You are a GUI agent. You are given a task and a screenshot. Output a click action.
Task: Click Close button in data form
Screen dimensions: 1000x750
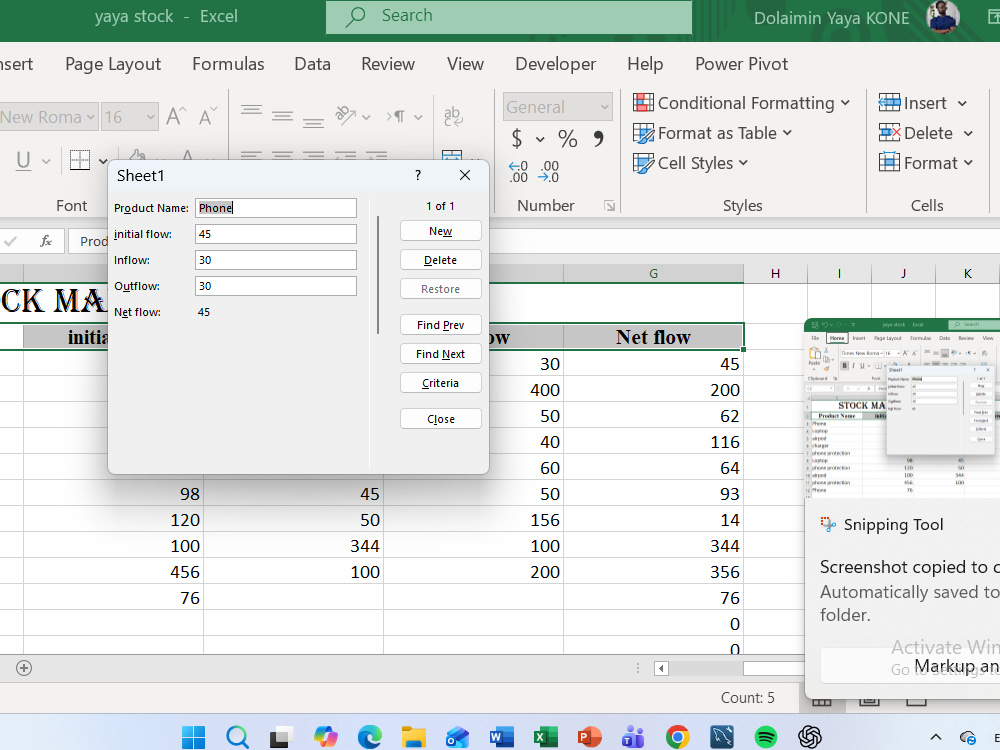[441, 419]
